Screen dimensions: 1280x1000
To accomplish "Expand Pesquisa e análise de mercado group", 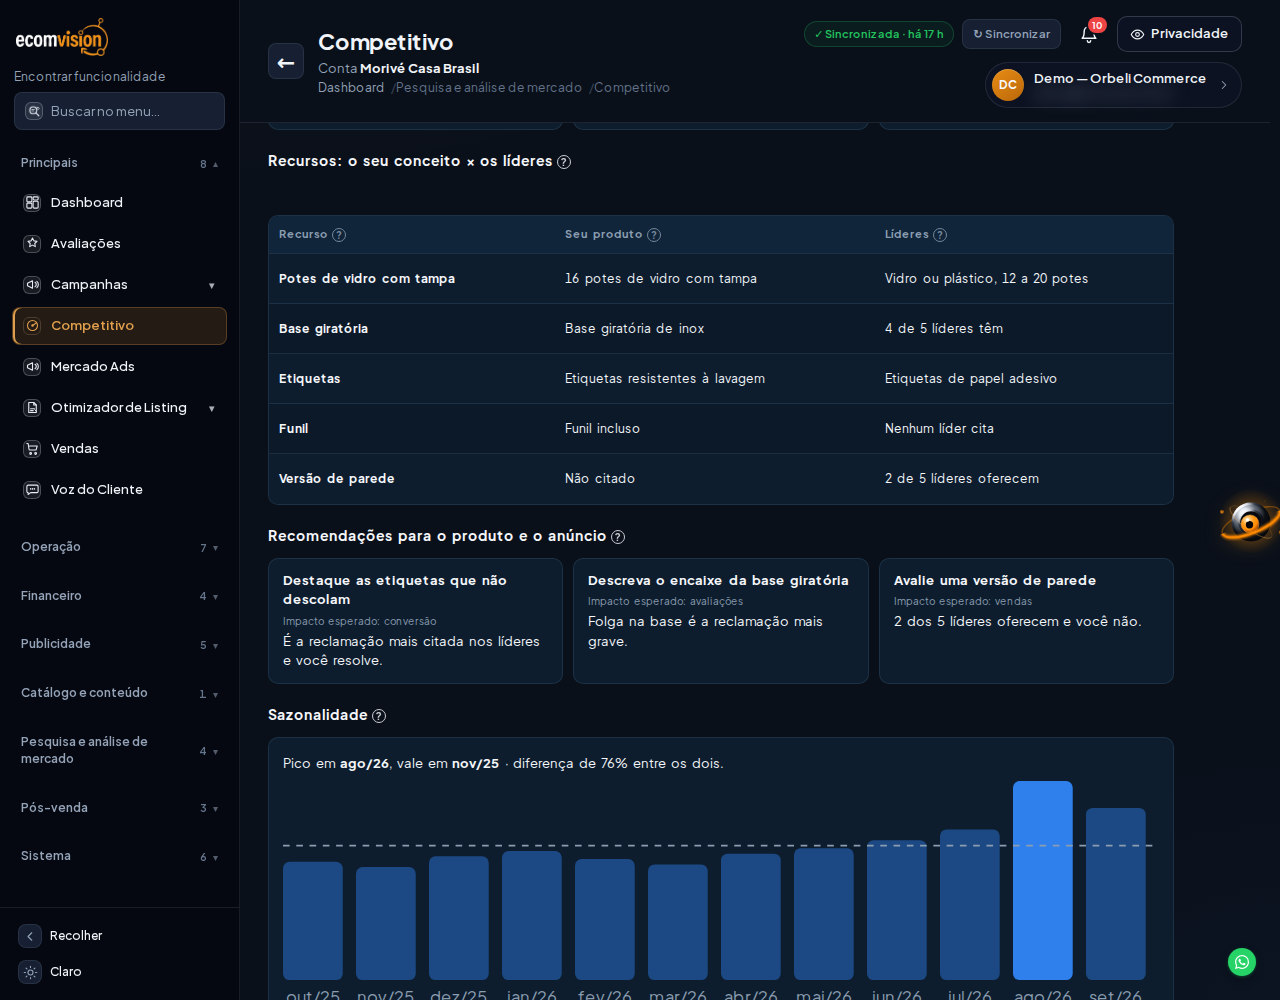I will tap(120, 750).
